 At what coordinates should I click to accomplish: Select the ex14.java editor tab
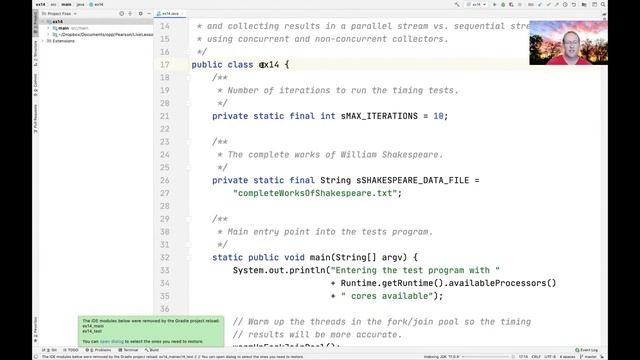(x=171, y=13)
